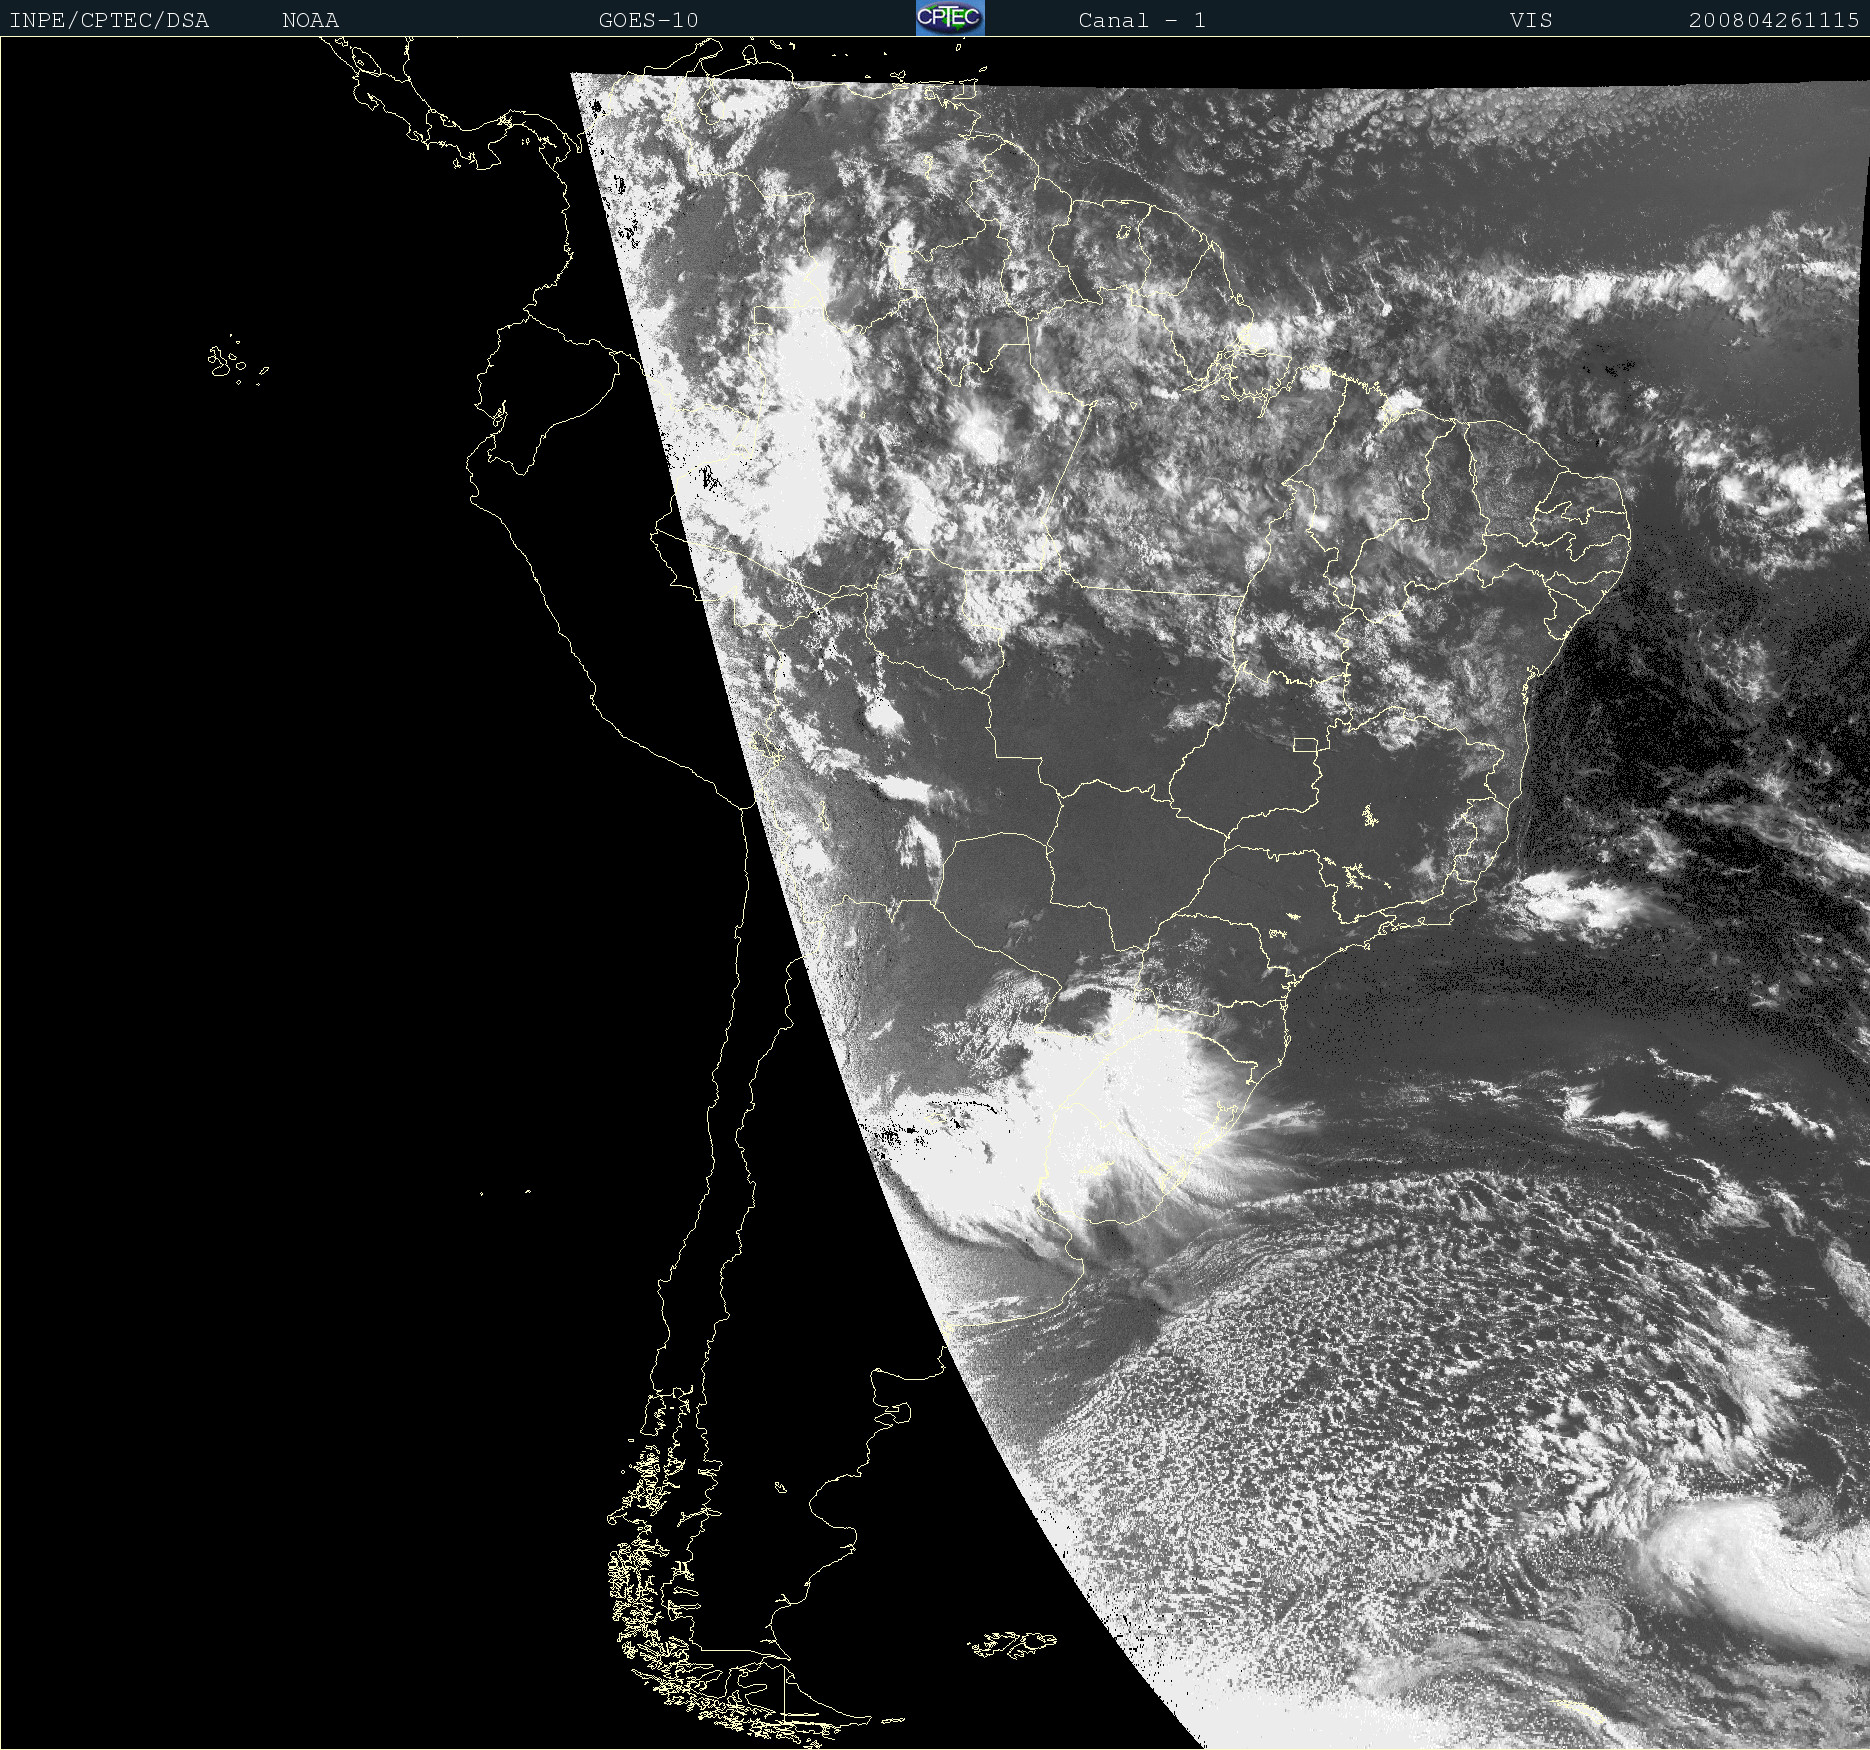Click the 'Canal - 1' channel label
Screen dimensions: 1870x1750
[x=1142, y=20]
